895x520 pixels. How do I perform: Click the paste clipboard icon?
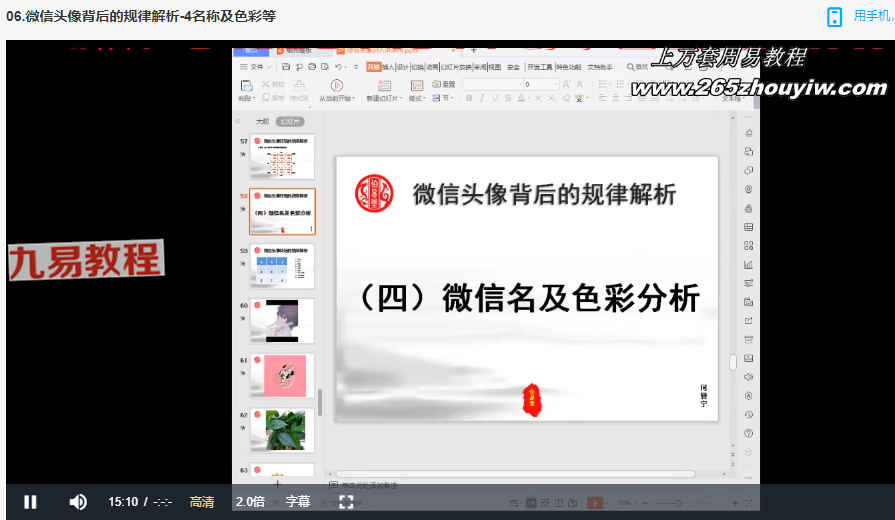(246, 86)
